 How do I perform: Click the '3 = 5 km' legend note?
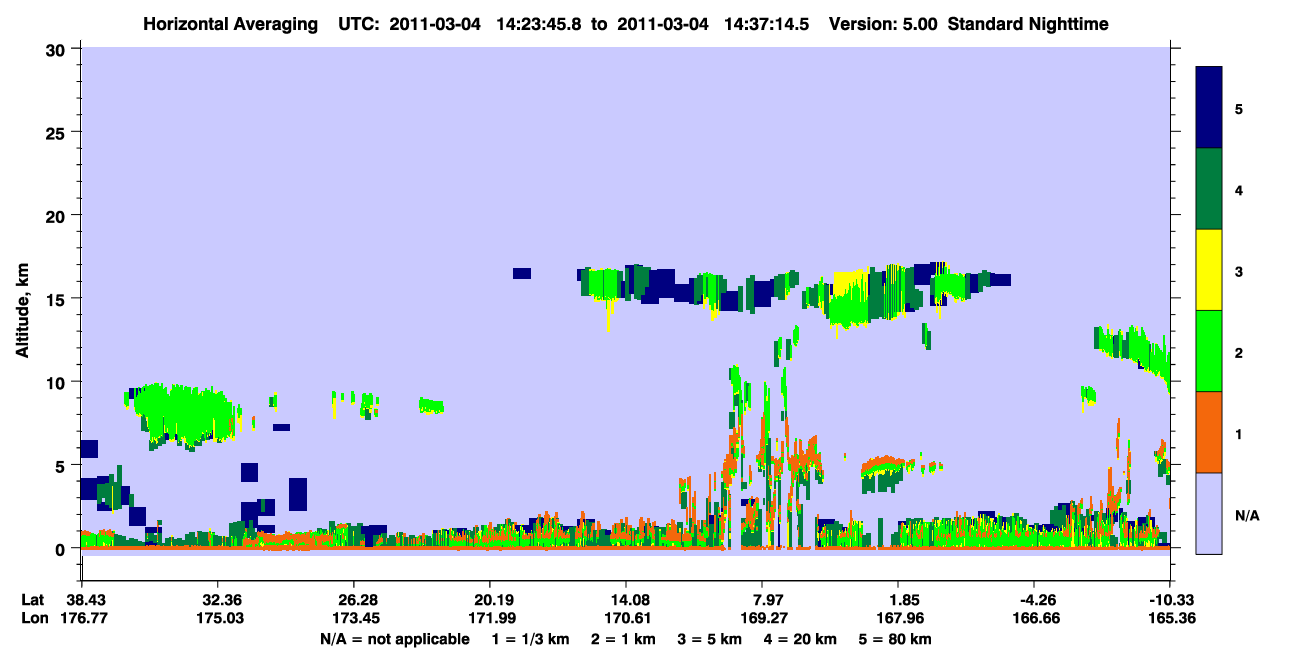[709, 639]
